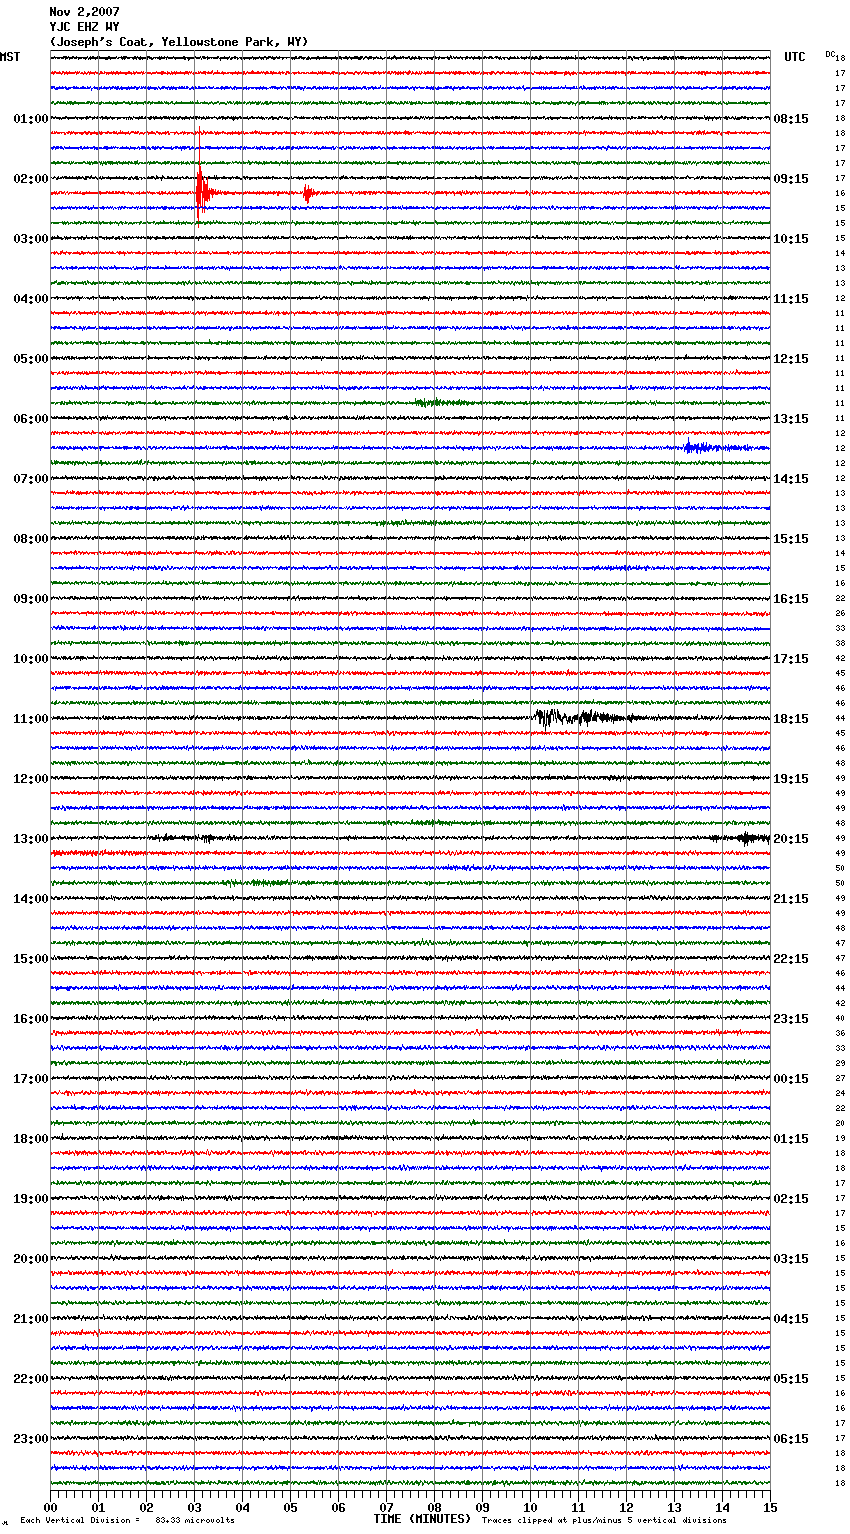Screen dimensions: 850x1534
Task: Click the 17:15 UTC time label
Action: 790,659
